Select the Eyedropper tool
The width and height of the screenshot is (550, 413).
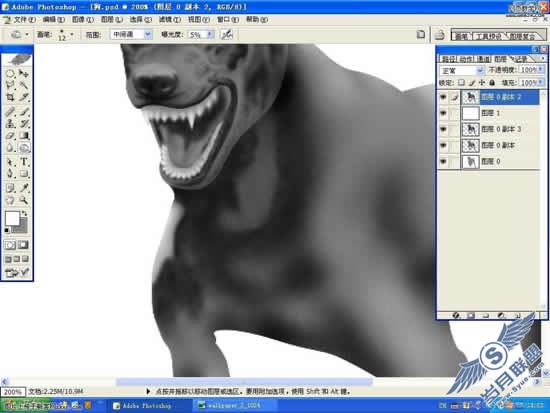point(24,188)
